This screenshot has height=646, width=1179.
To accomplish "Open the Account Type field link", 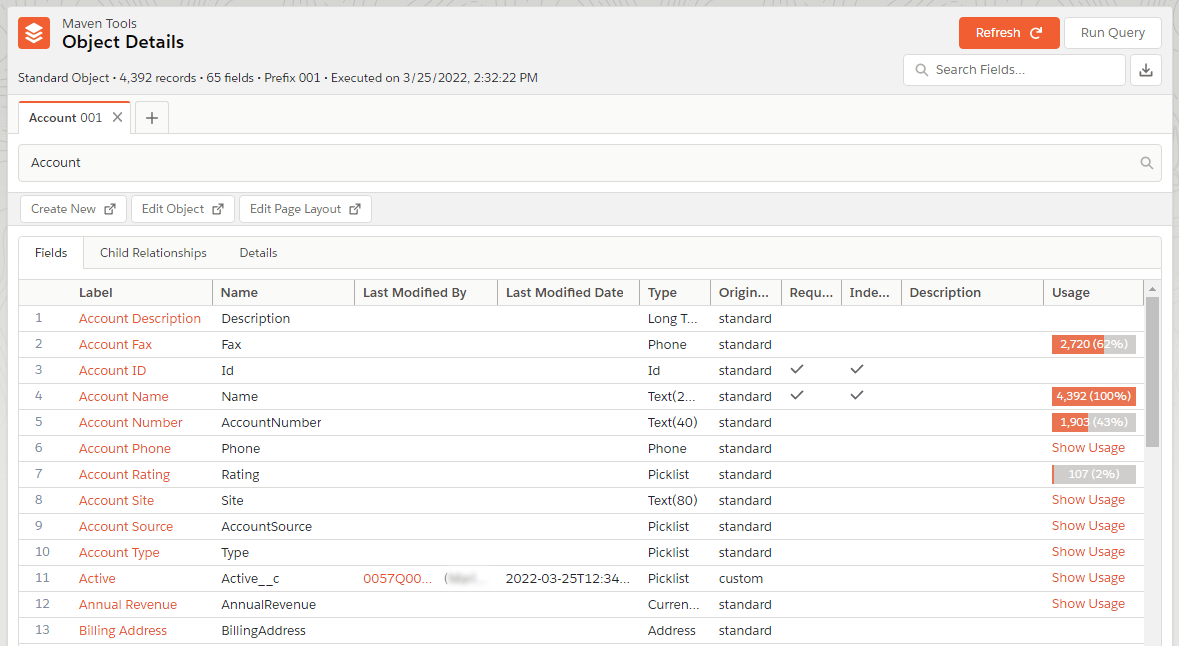I will pyautogui.click(x=119, y=553).
